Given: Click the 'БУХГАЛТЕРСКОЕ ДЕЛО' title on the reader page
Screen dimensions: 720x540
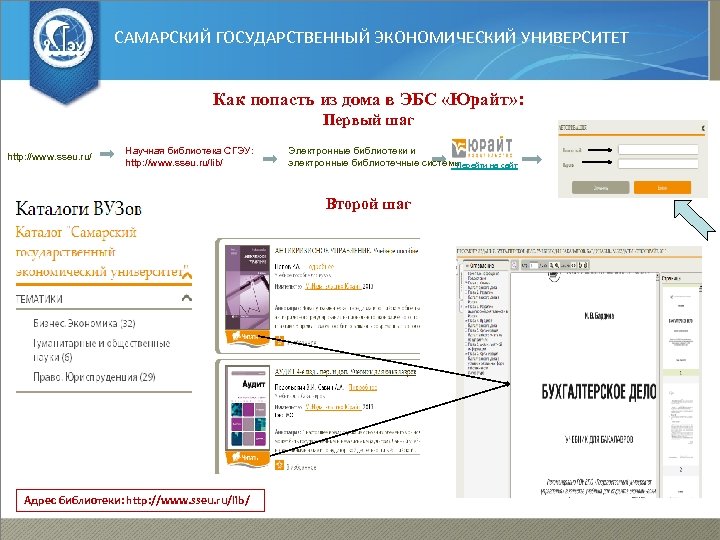Looking at the screenshot, I should tap(599, 392).
